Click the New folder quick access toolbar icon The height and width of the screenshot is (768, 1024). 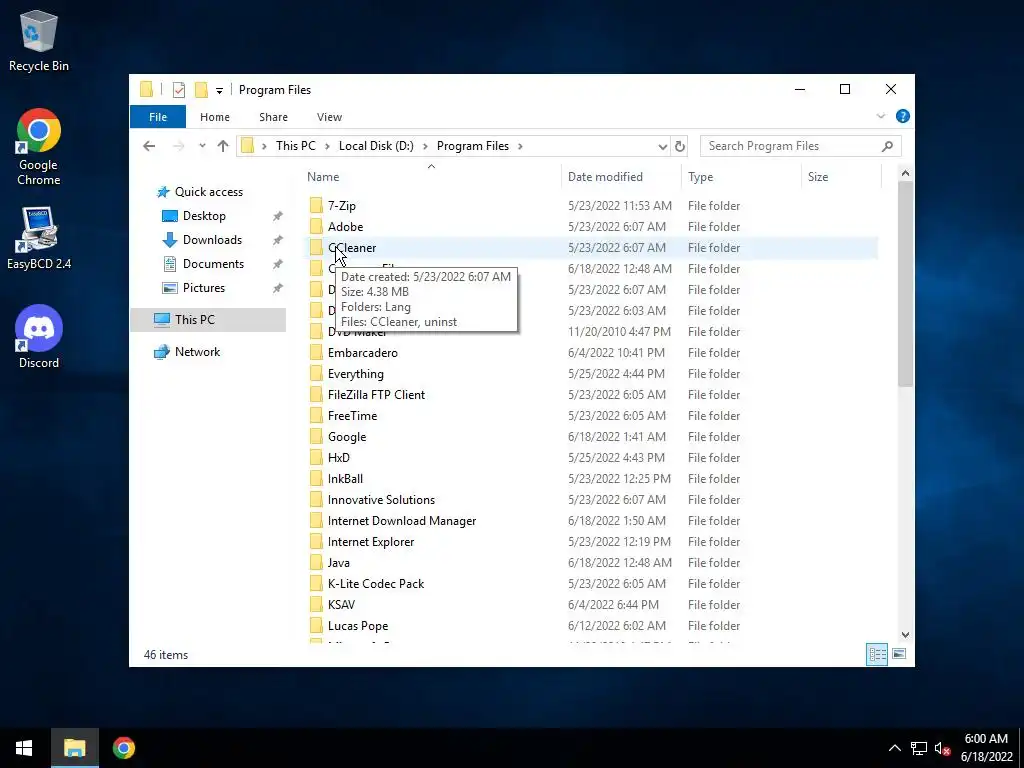coord(201,90)
